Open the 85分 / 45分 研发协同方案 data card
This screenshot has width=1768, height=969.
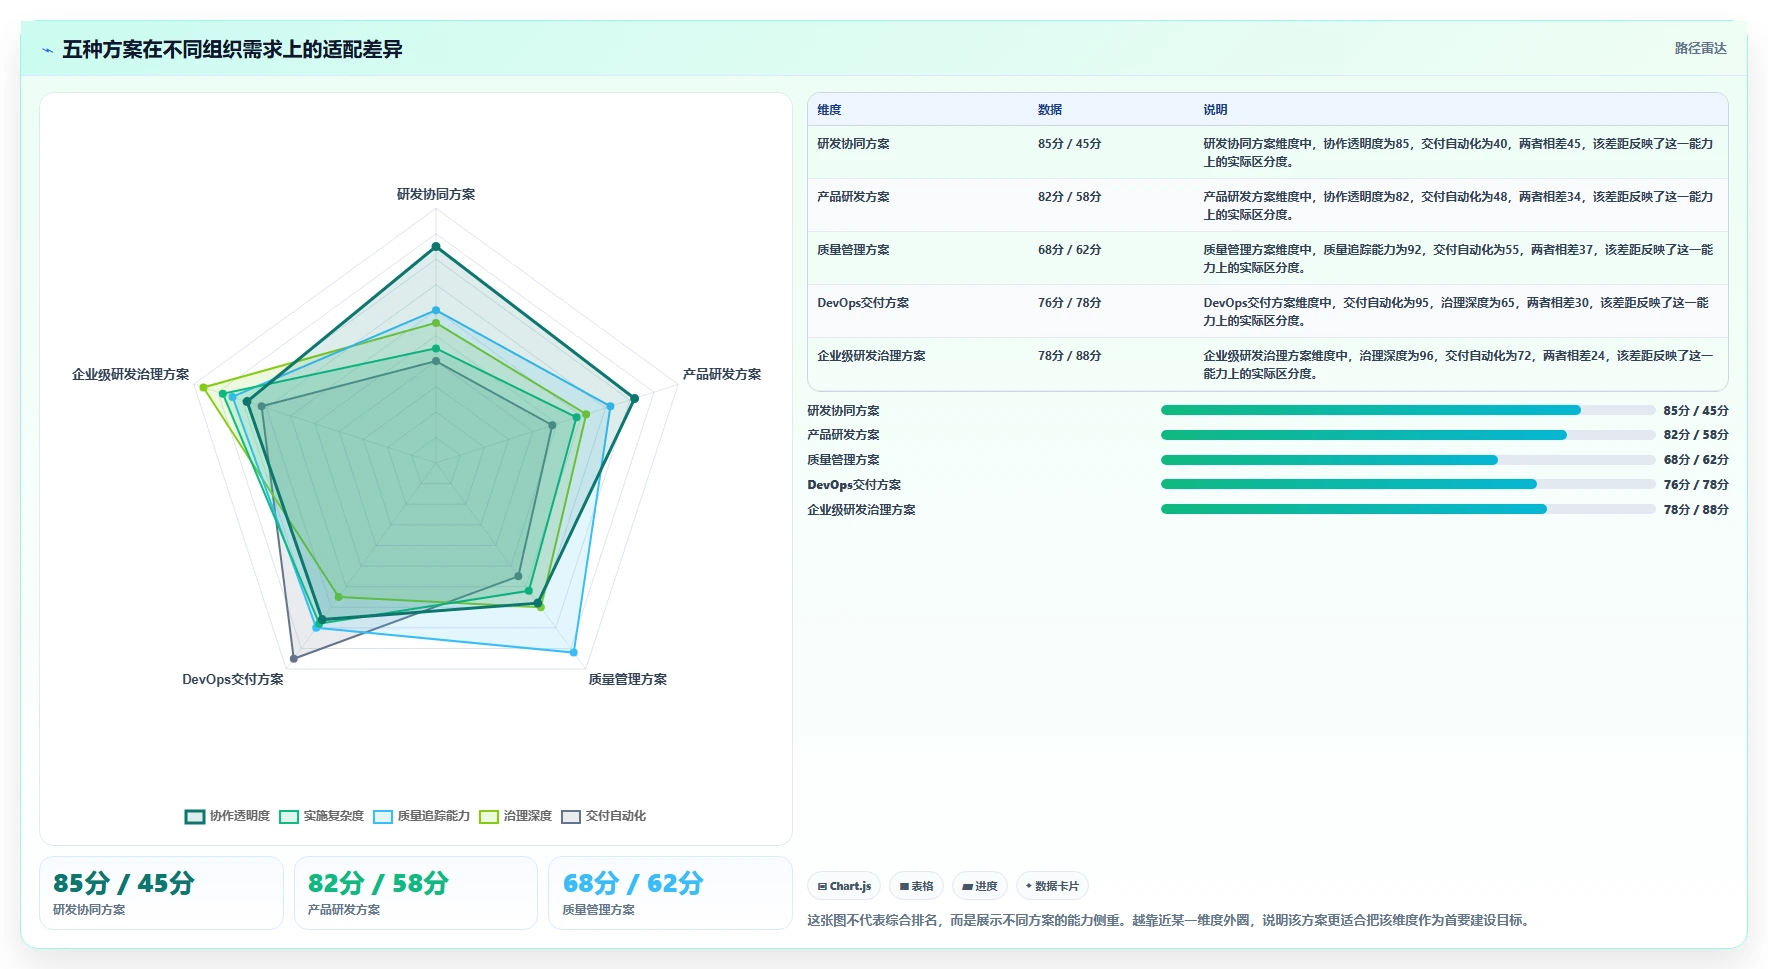tap(161, 893)
